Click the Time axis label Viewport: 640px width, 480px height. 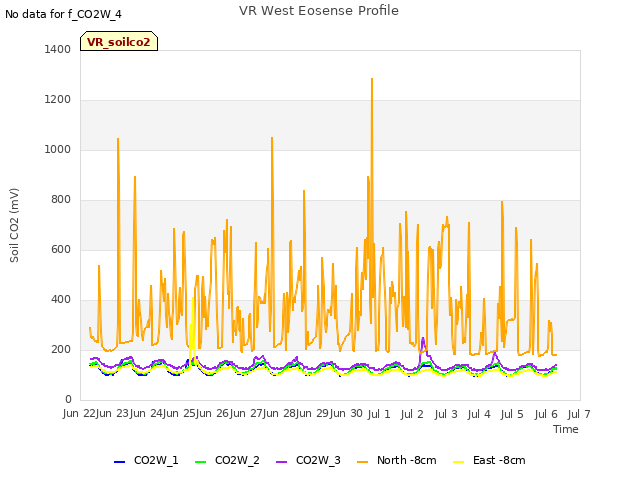click(566, 429)
